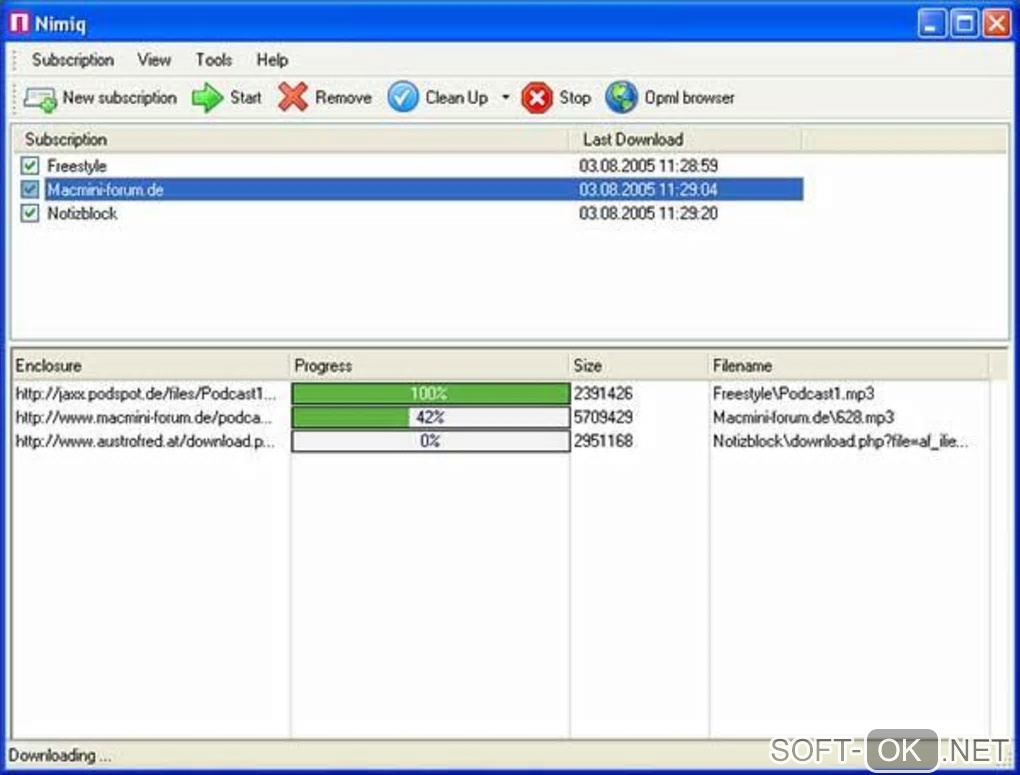
Task: Click the Nimiq app icon in title bar
Action: (19, 23)
